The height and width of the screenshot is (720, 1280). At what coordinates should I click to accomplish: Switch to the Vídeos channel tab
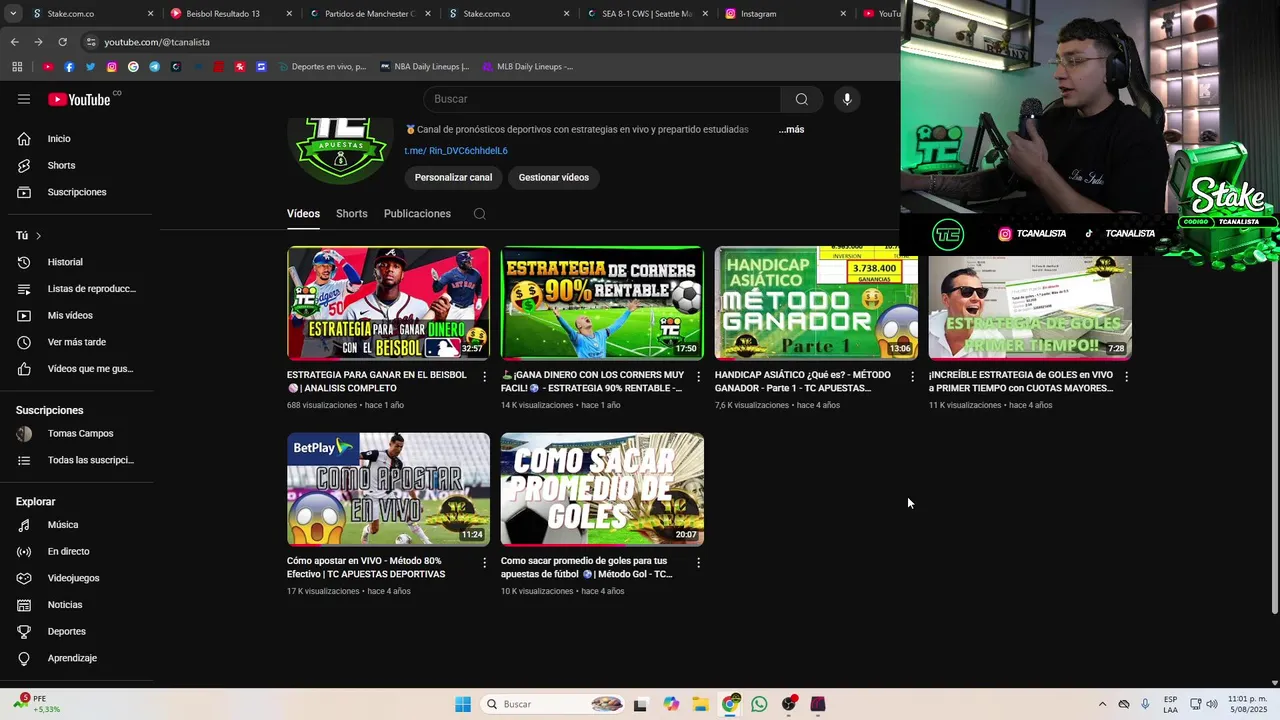click(x=303, y=214)
